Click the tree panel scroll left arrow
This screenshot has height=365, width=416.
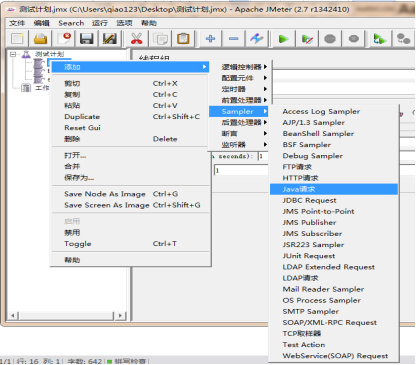[x=13, y=315]
